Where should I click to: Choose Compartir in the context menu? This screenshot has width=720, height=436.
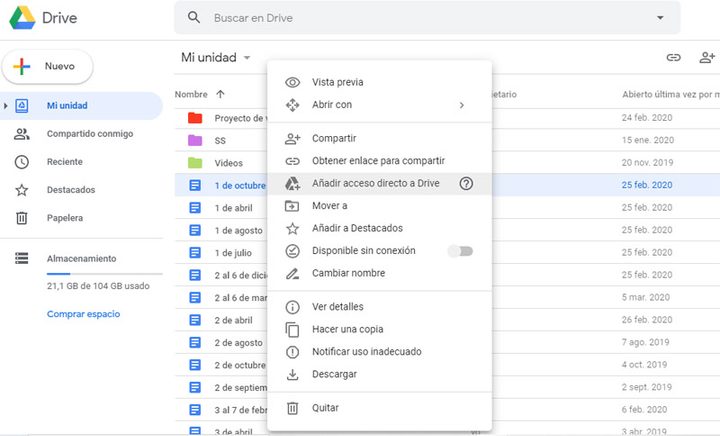(x=379, y=138)
